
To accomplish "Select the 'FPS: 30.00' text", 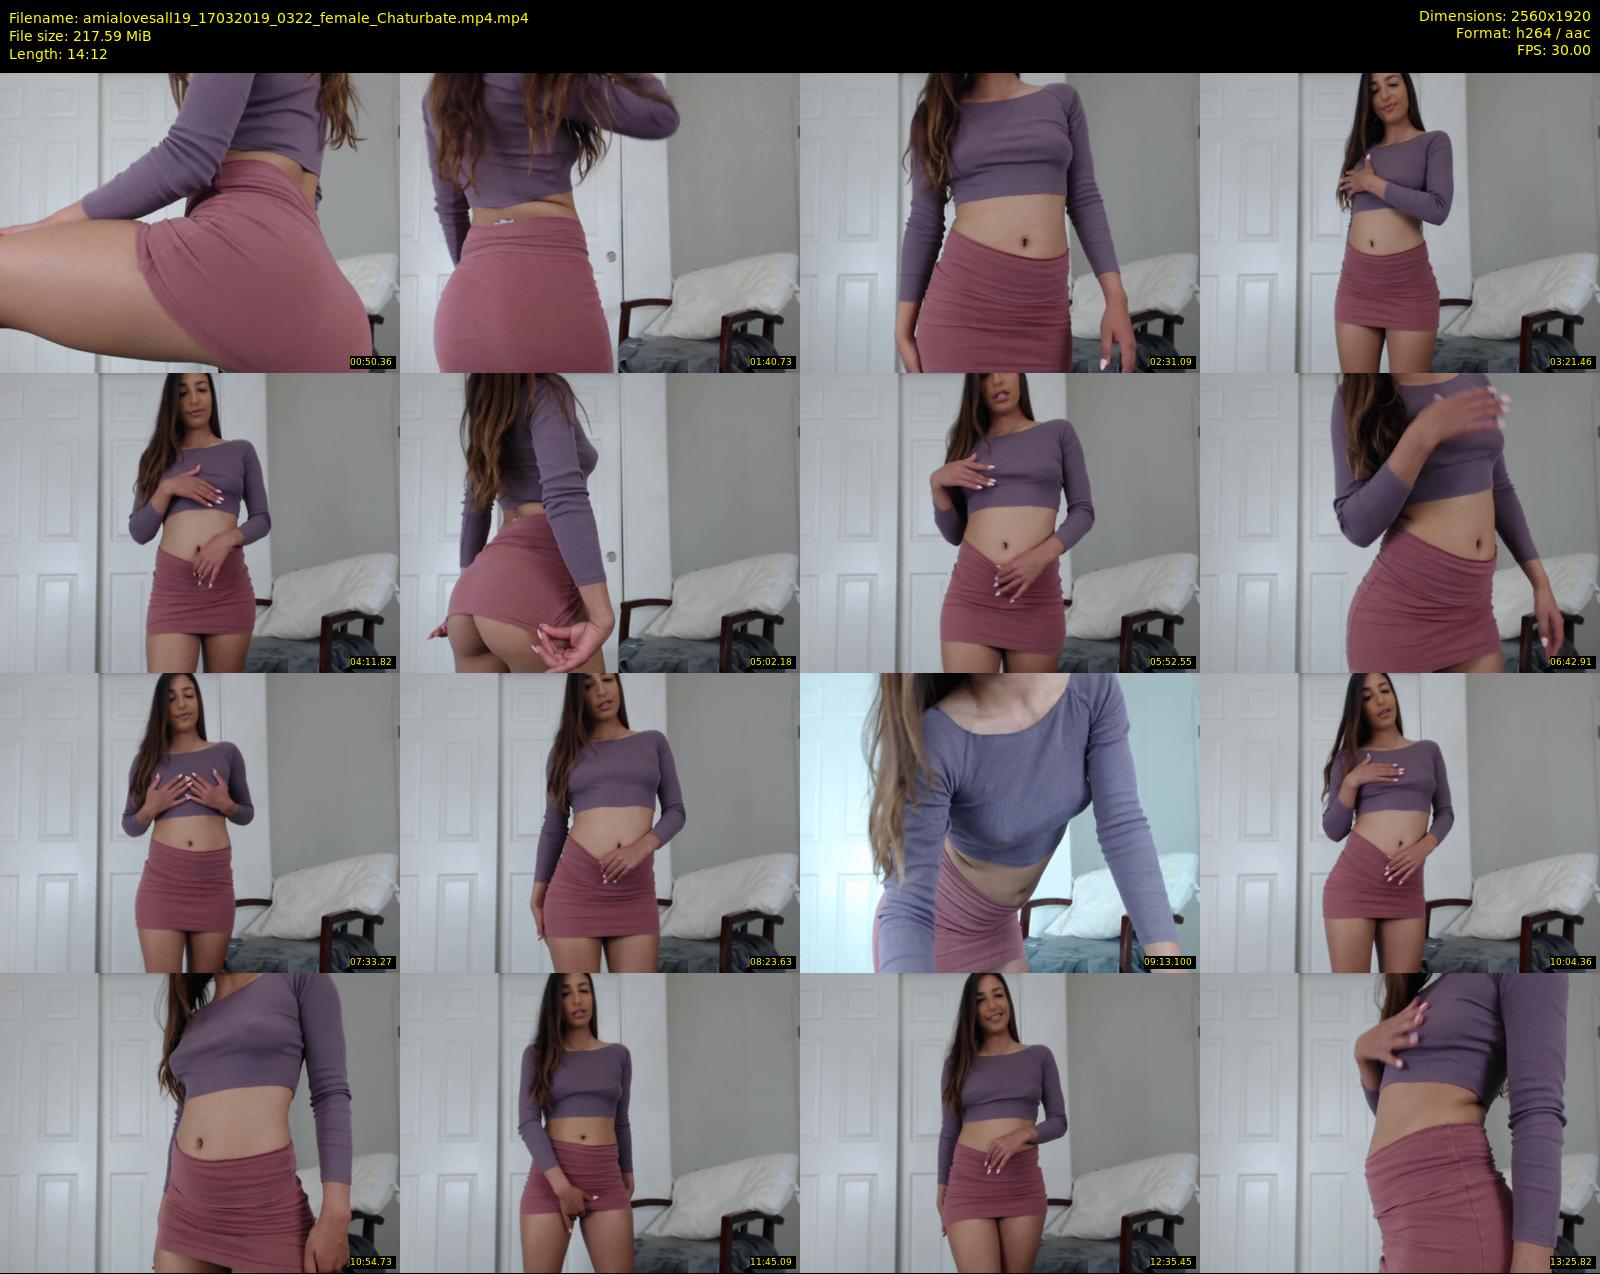I will tap(1553, 51).
